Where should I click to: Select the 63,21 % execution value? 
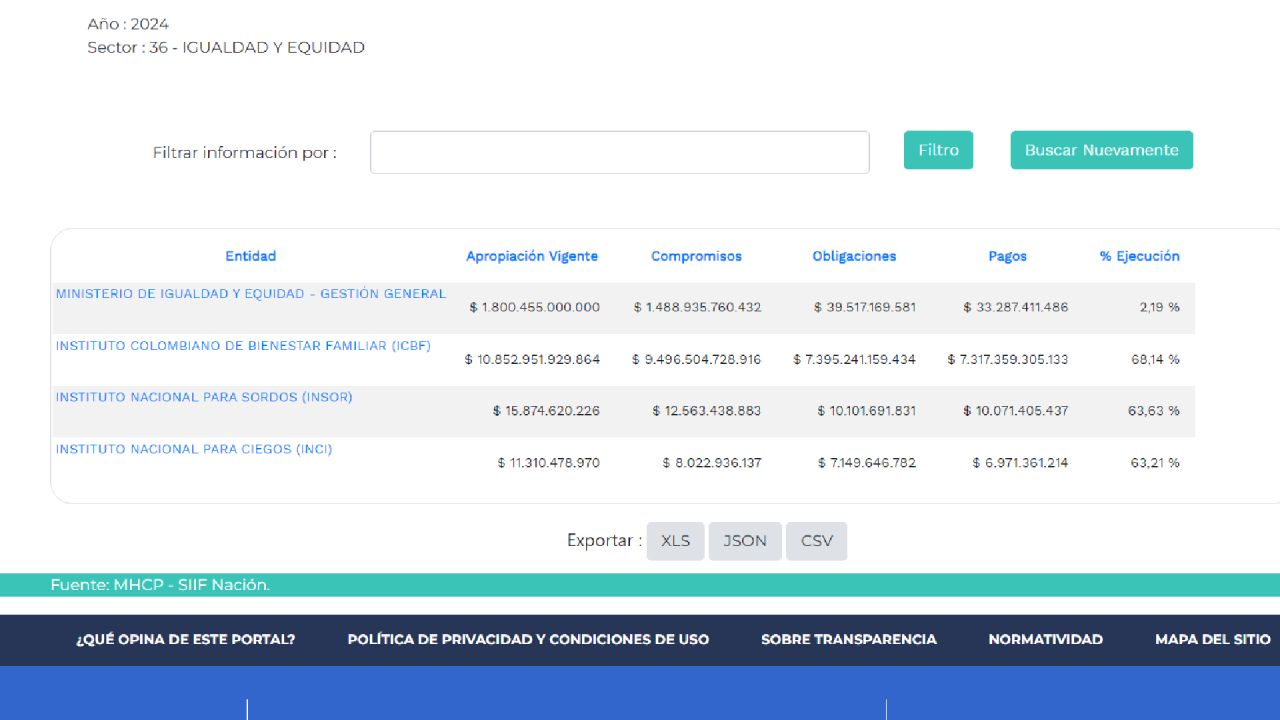click(x=1156, y=463)
